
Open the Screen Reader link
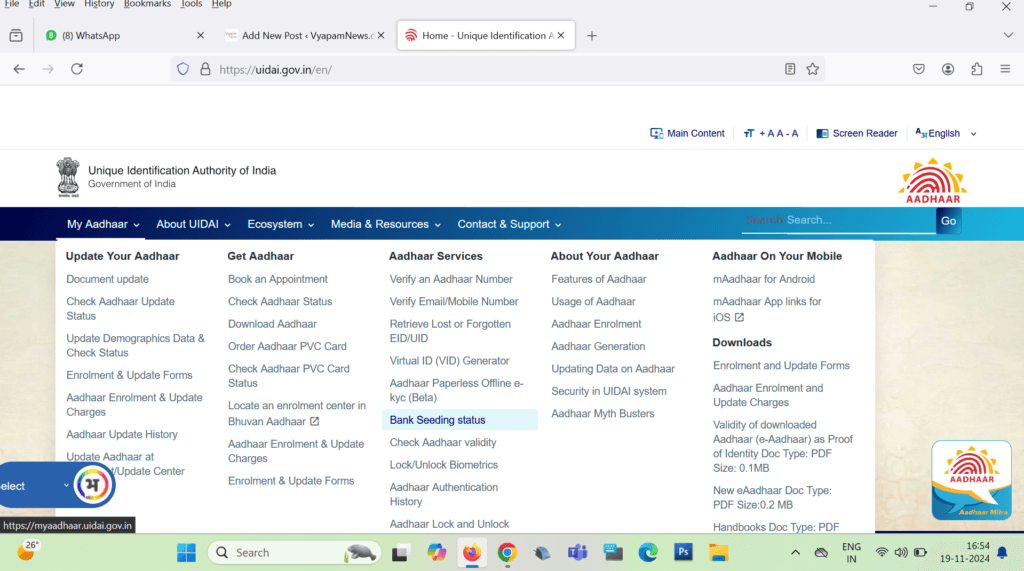(857, 133)
